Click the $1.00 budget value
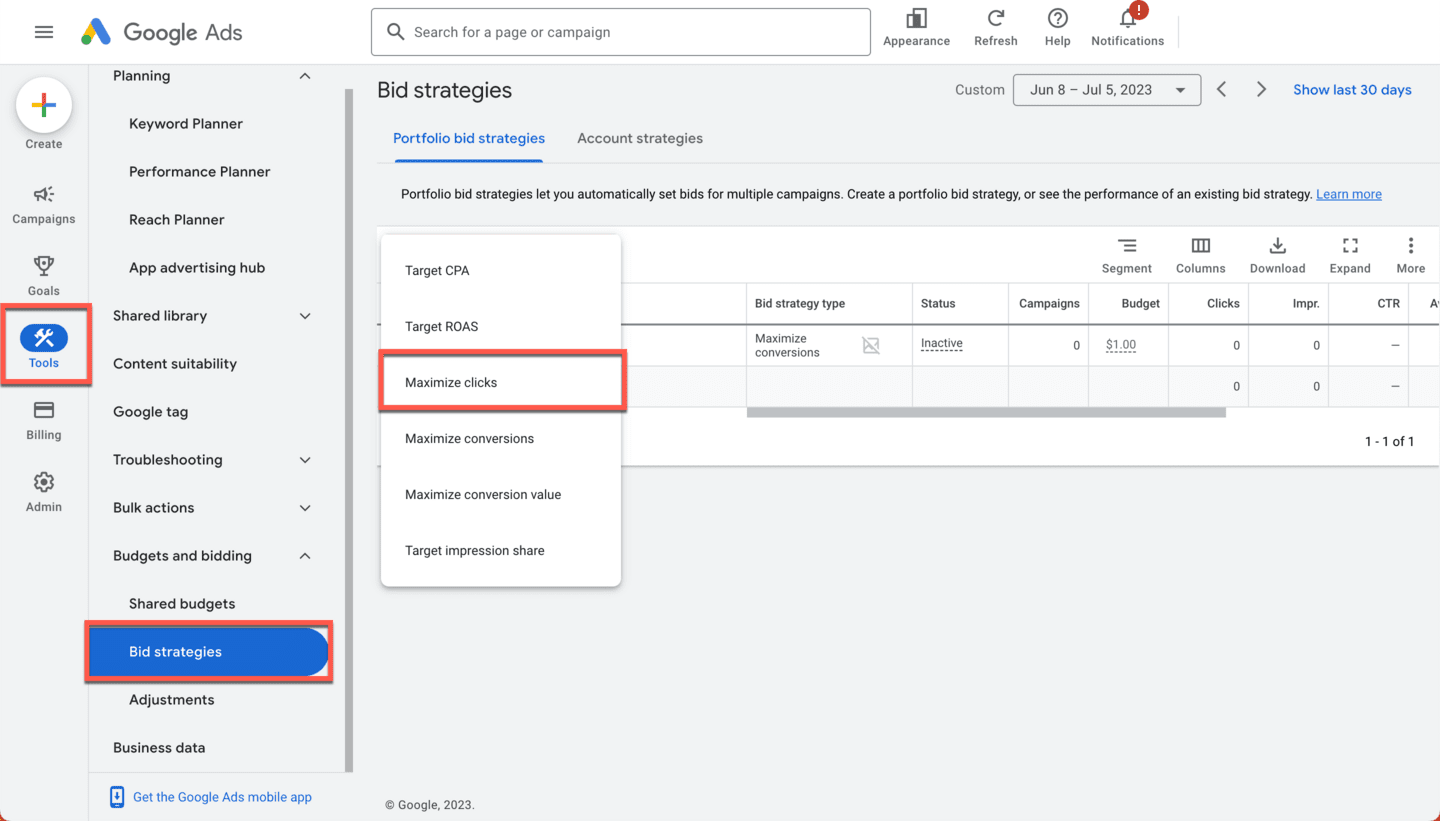Image resolution: width=1440 pixels, height=821 pixels. [1121, 345]
